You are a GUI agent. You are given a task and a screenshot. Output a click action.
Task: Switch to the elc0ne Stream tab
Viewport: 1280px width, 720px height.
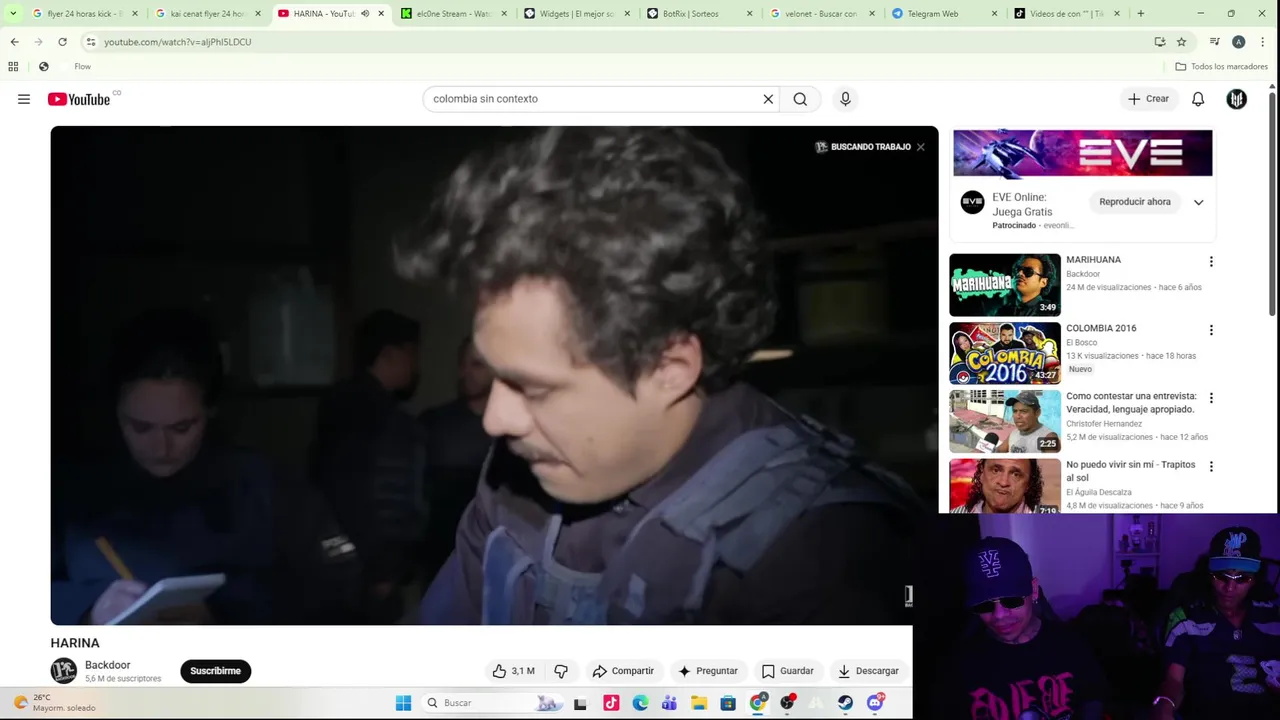pos(454,14)
